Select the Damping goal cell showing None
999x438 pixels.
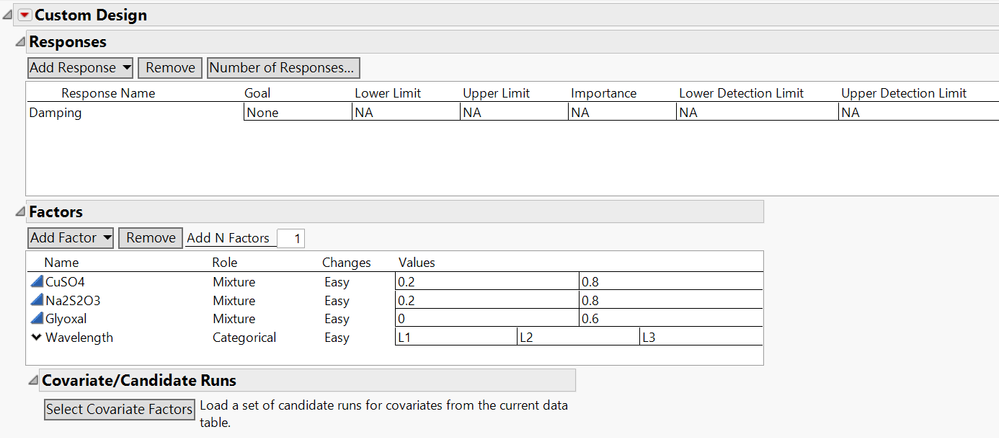(x=296, y=113)
